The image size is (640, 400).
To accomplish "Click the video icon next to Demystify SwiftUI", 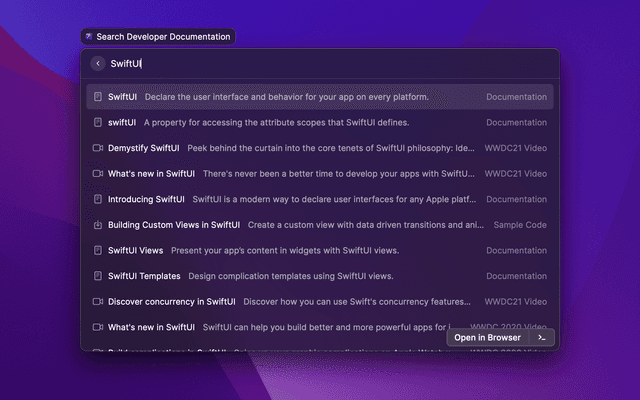I will point(98,148).
